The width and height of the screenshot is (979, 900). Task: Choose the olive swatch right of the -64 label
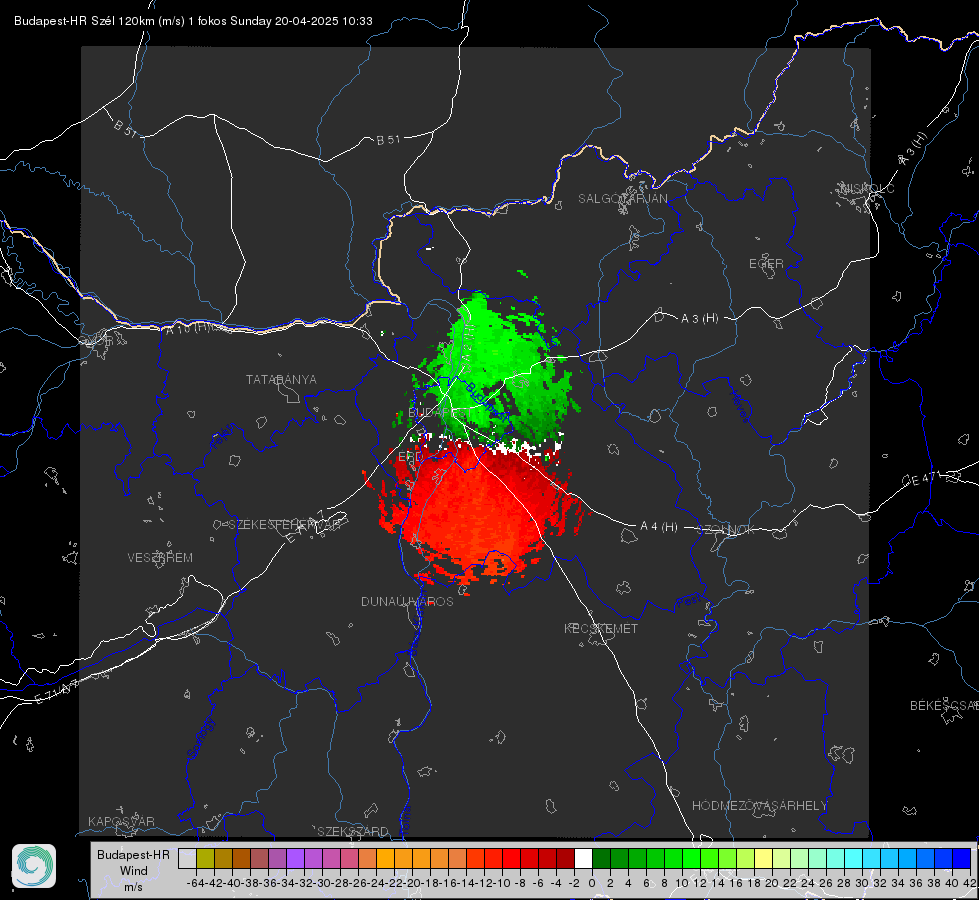coord(205,858)
